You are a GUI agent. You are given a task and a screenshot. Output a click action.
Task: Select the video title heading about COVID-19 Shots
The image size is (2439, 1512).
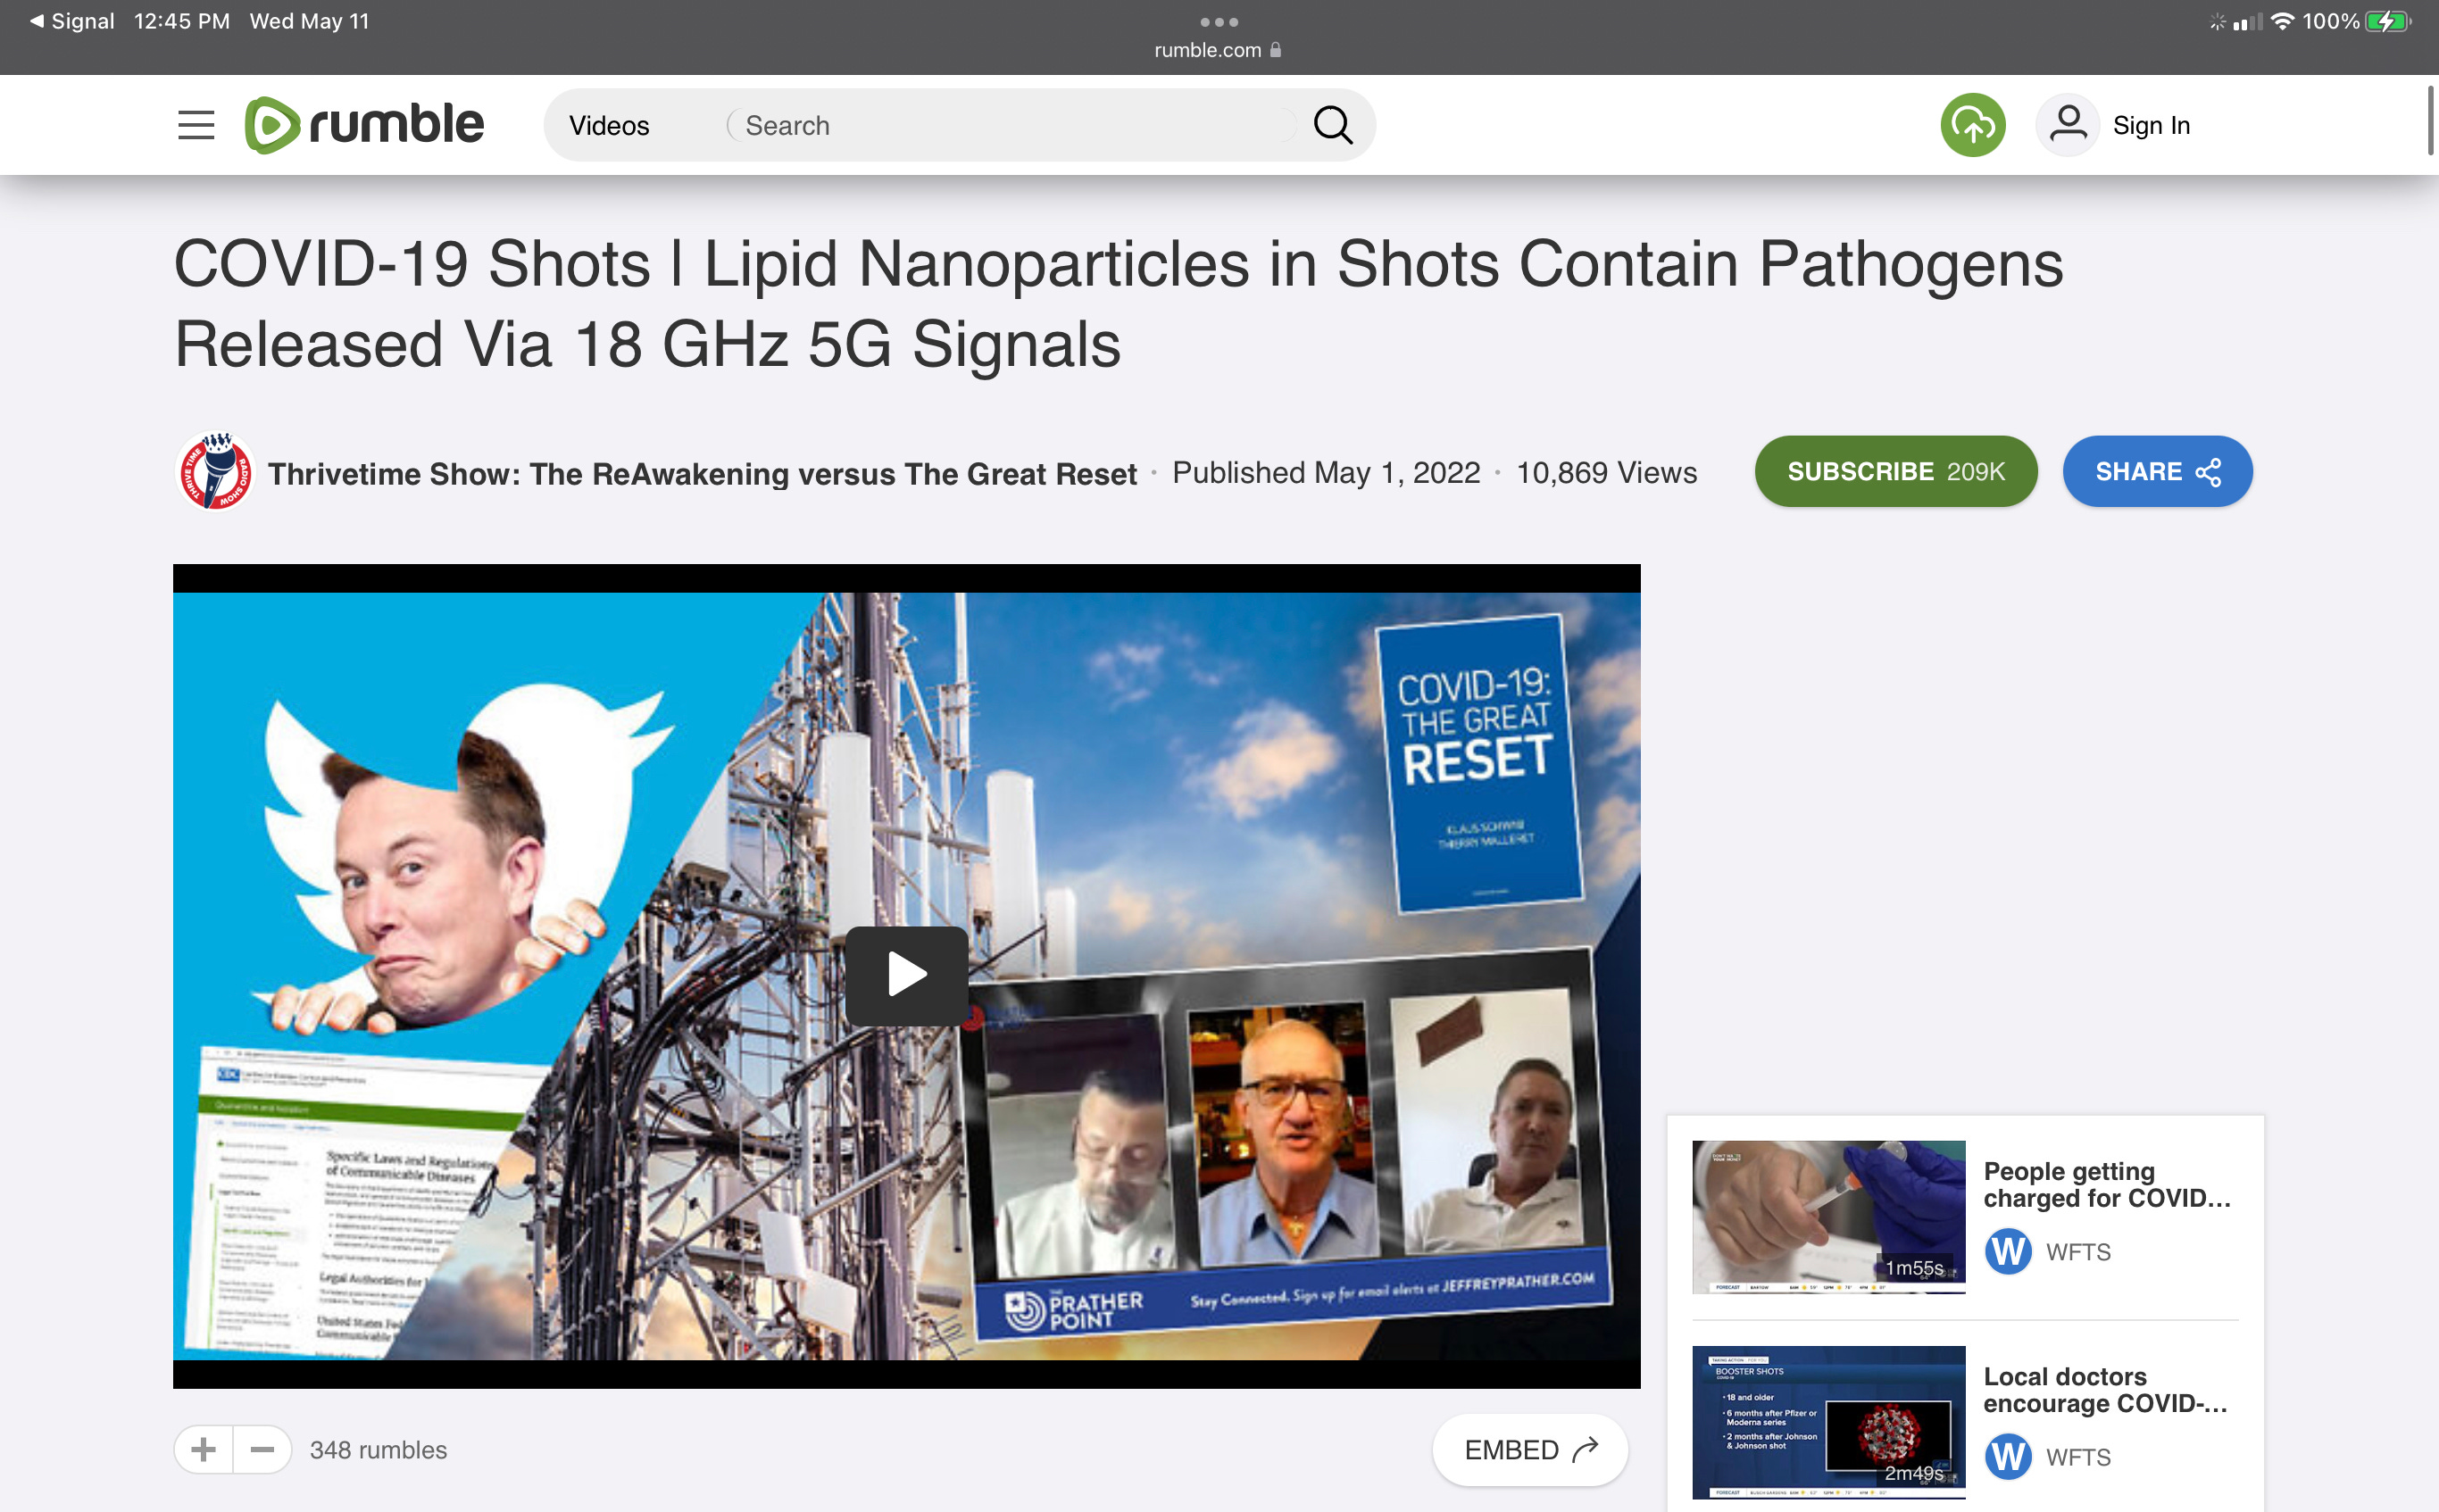click(1118, 304)
